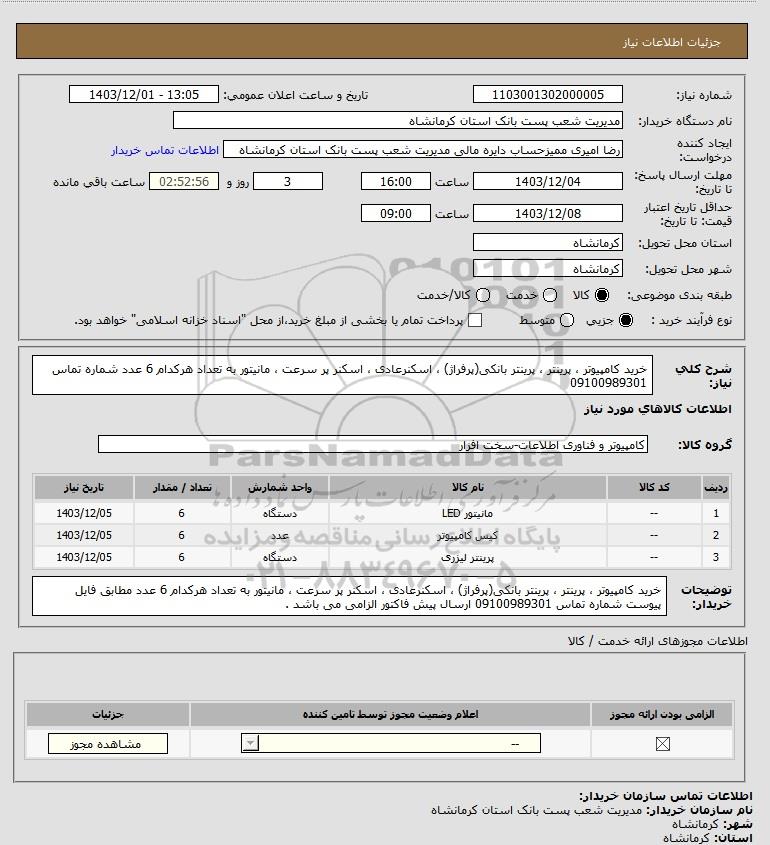Click the توضیحات خریدار text box
The image size is (770, 845).
tap(349, 596)
